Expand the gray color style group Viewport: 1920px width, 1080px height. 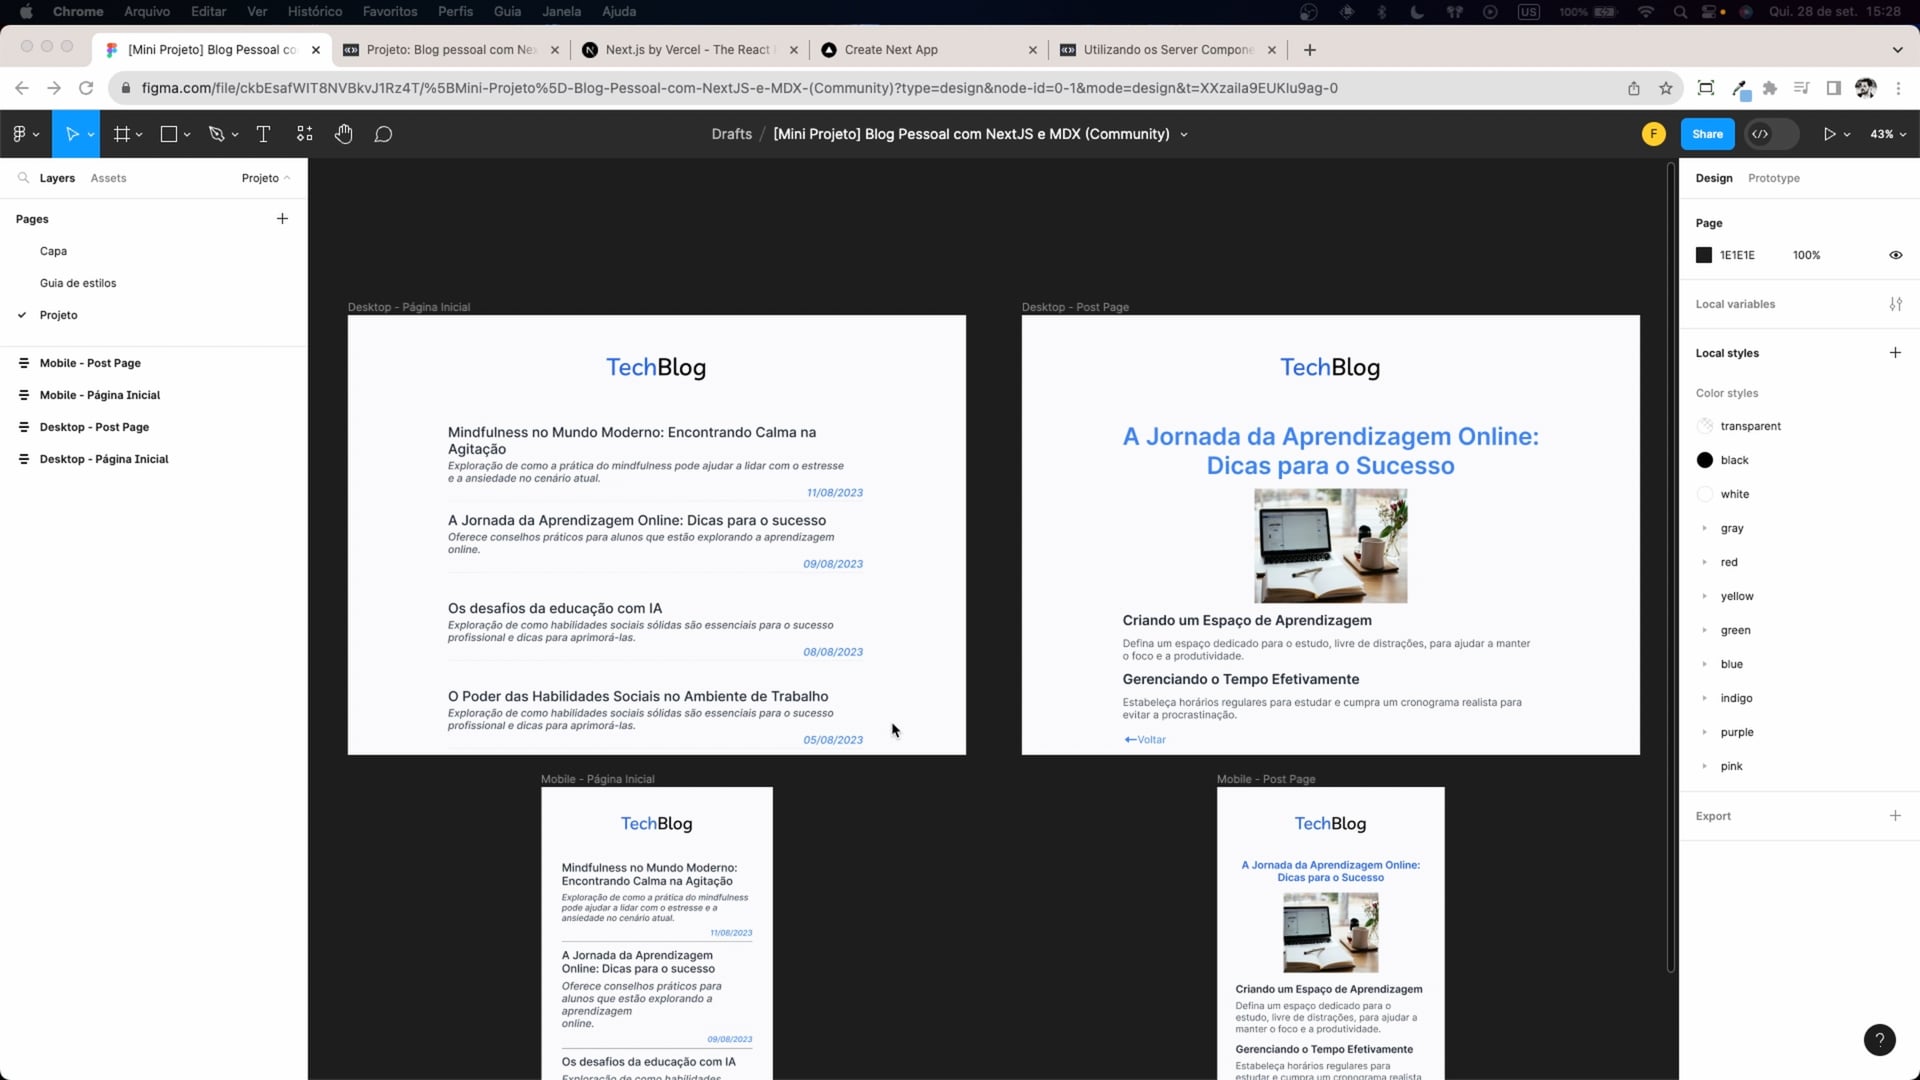[1705, 528]
